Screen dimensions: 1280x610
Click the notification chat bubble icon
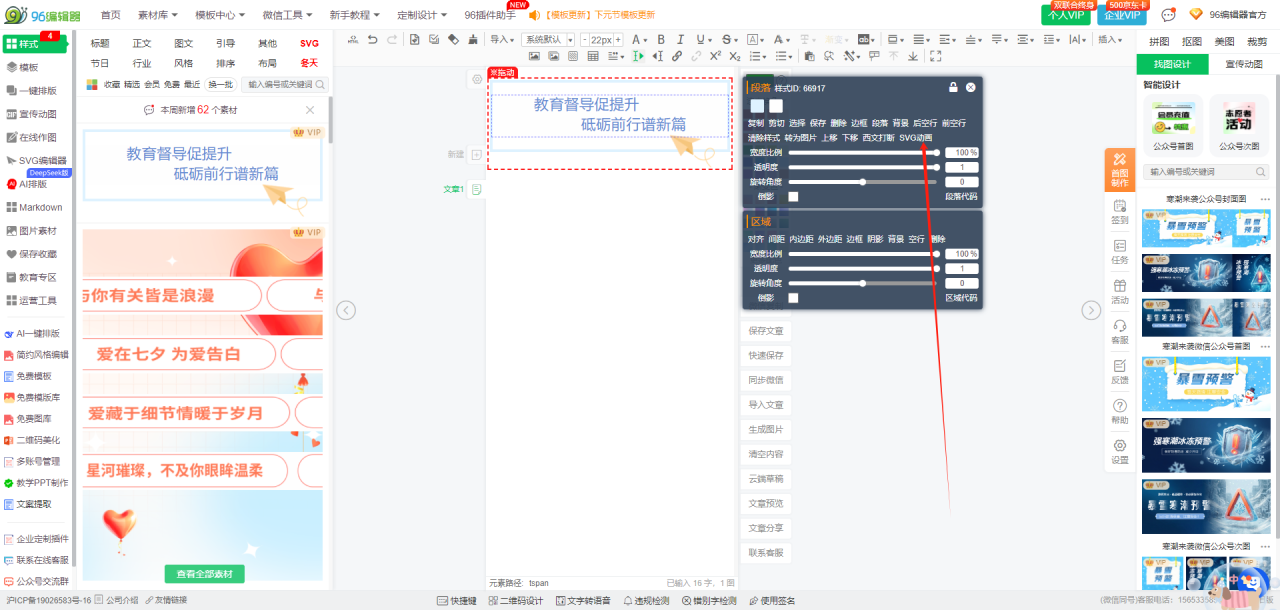(x=1168, y=15)
